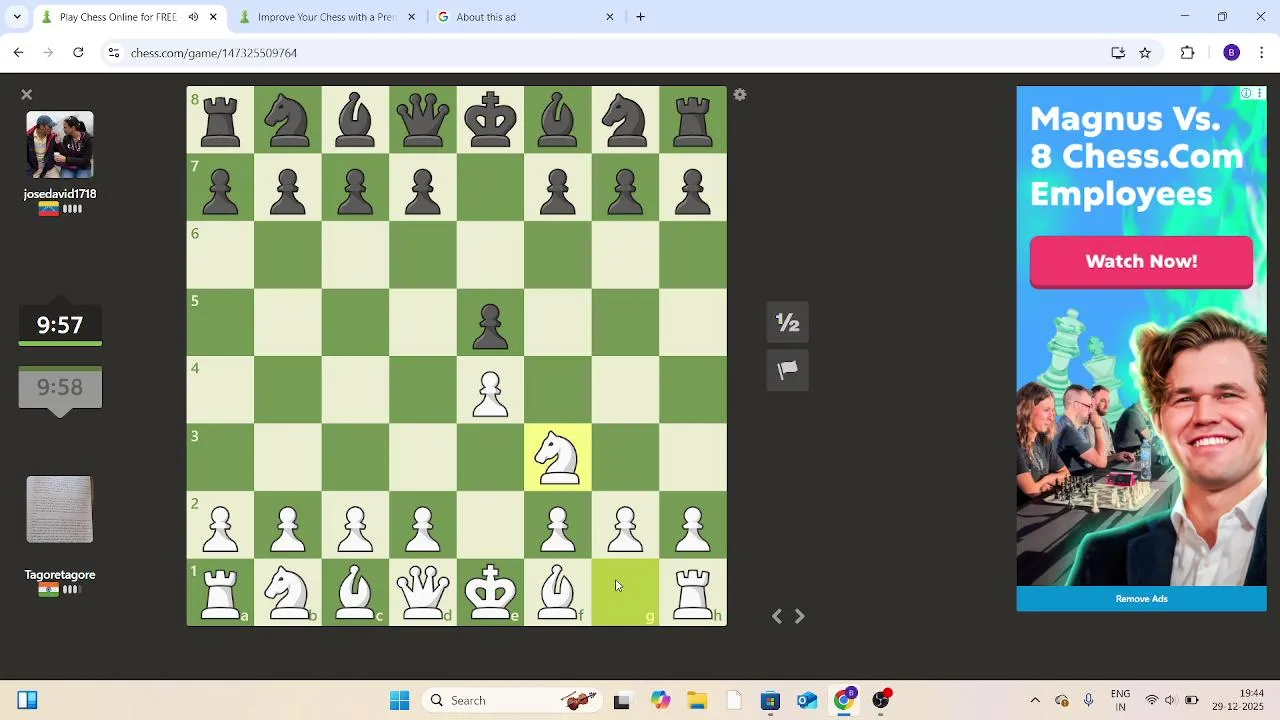Select the white queen on d1
1280x720 pixels.
click(x=423, y=592)
